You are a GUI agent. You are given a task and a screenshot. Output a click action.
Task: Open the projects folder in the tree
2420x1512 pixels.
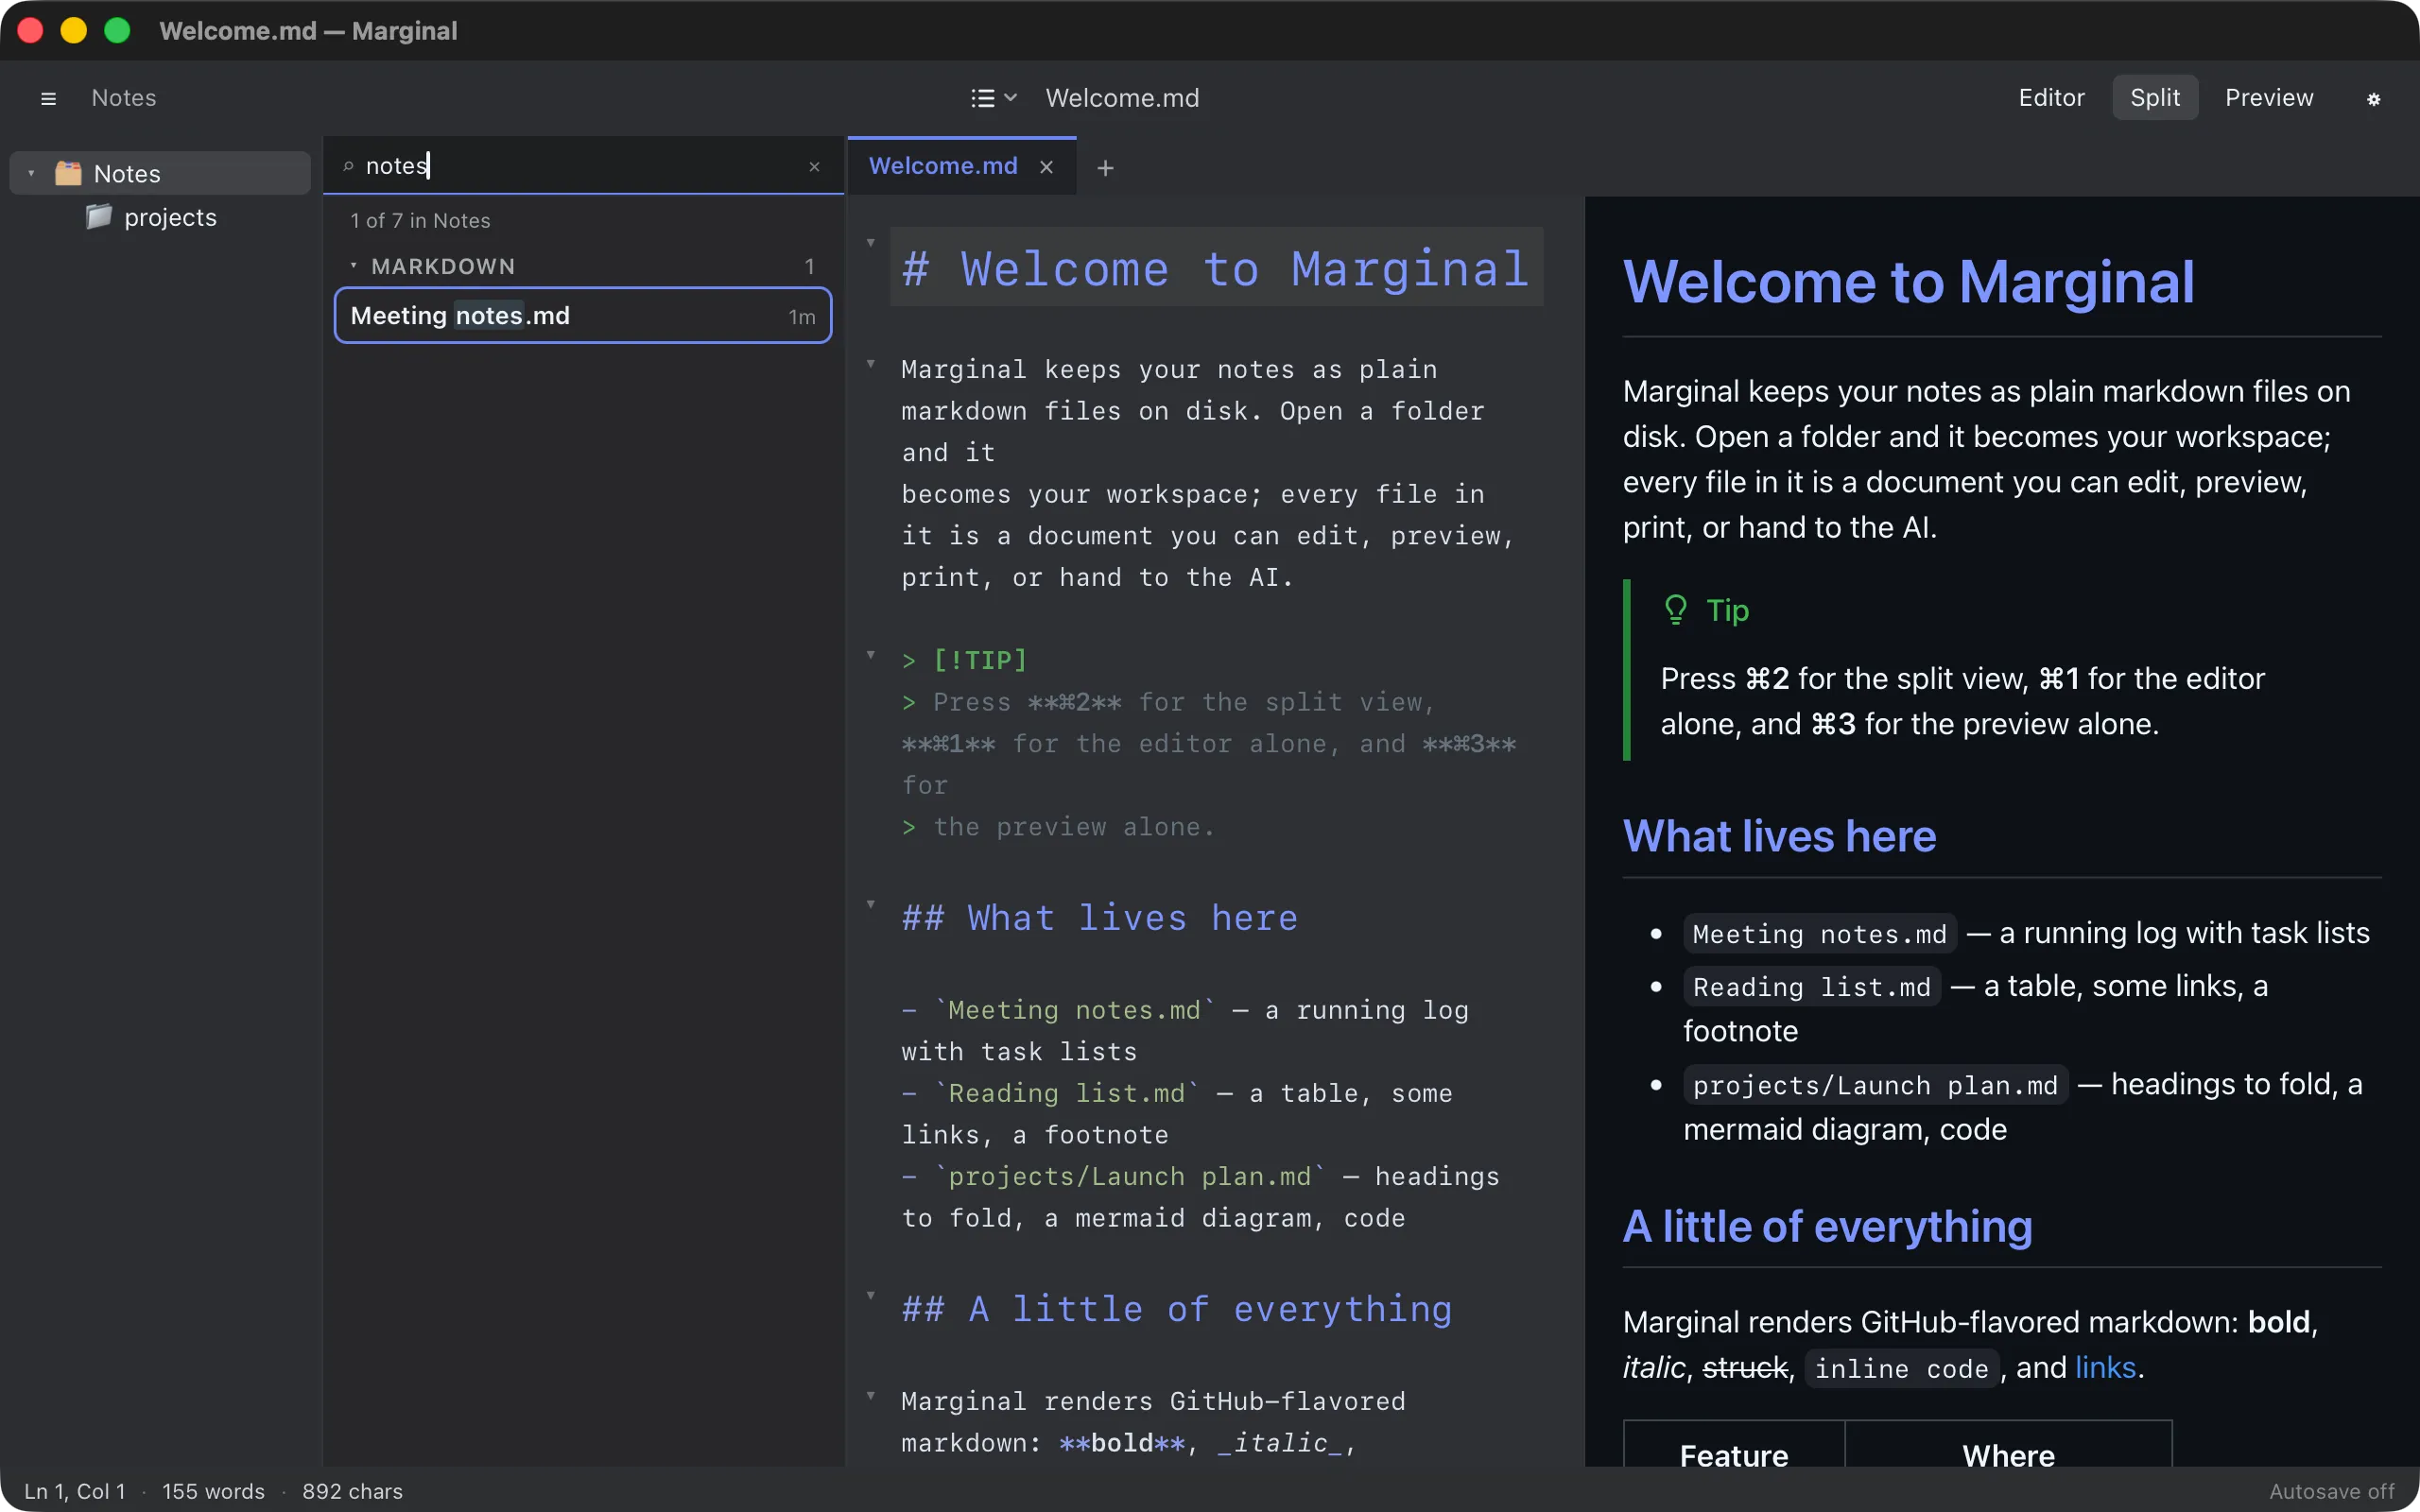click(x=170, y=217)
